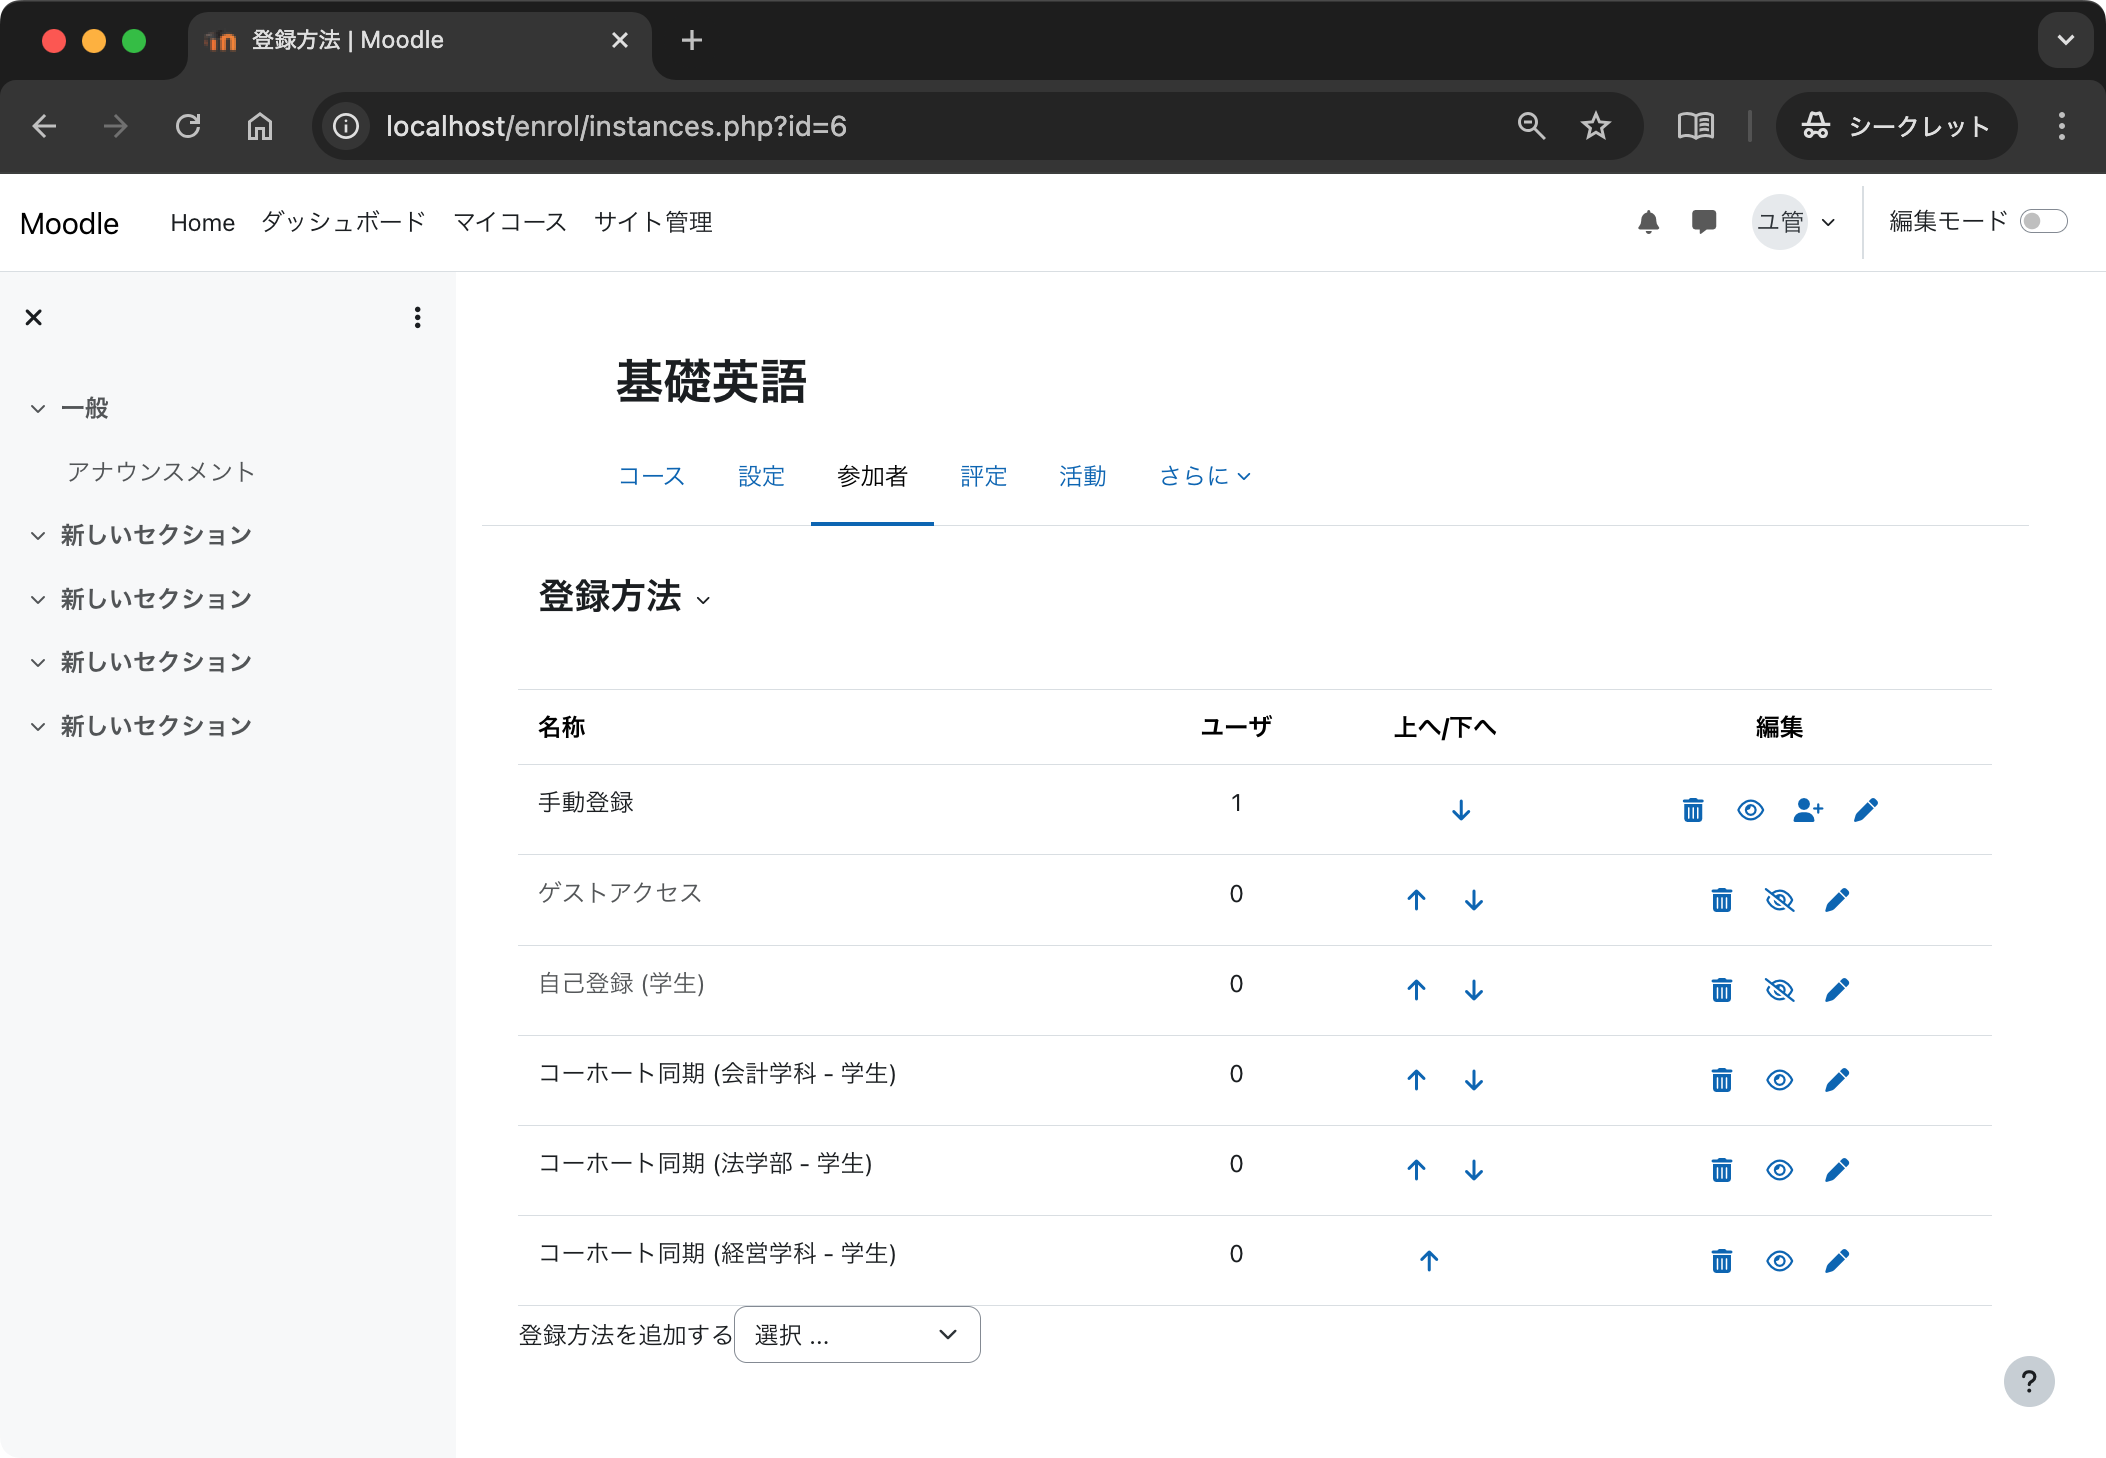2106x1458 pixels.
Task: Open messages with the speech bubble icon
Action: click(1704, 221)
